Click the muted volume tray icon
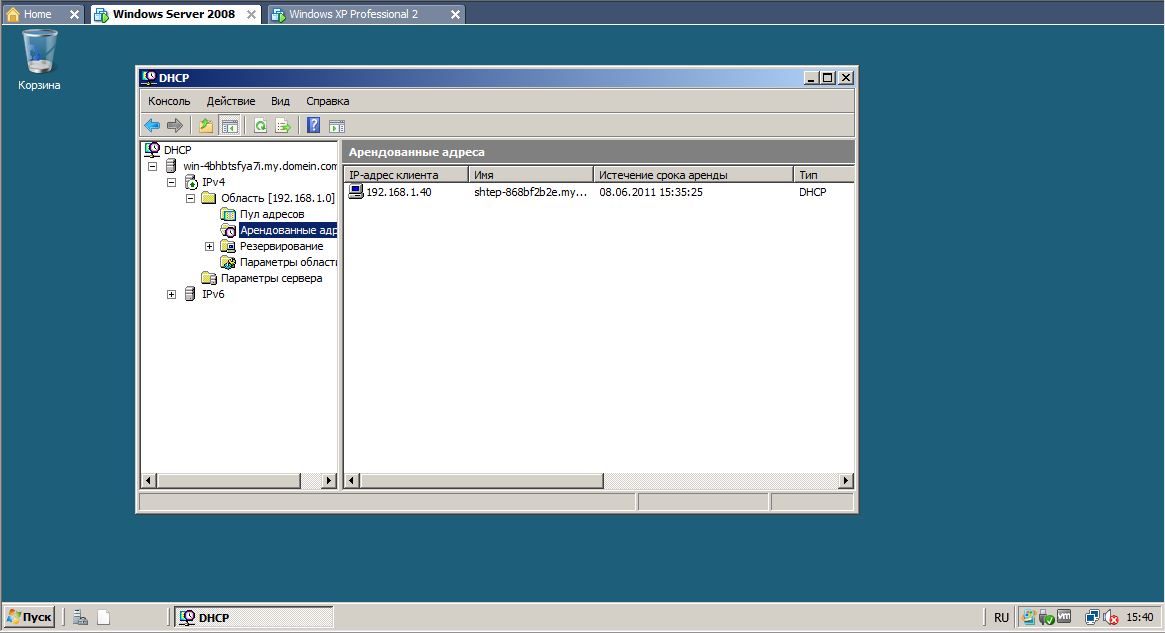Image resolution: width=1165 pixels, height=633 pixels. coord(1112,617)
